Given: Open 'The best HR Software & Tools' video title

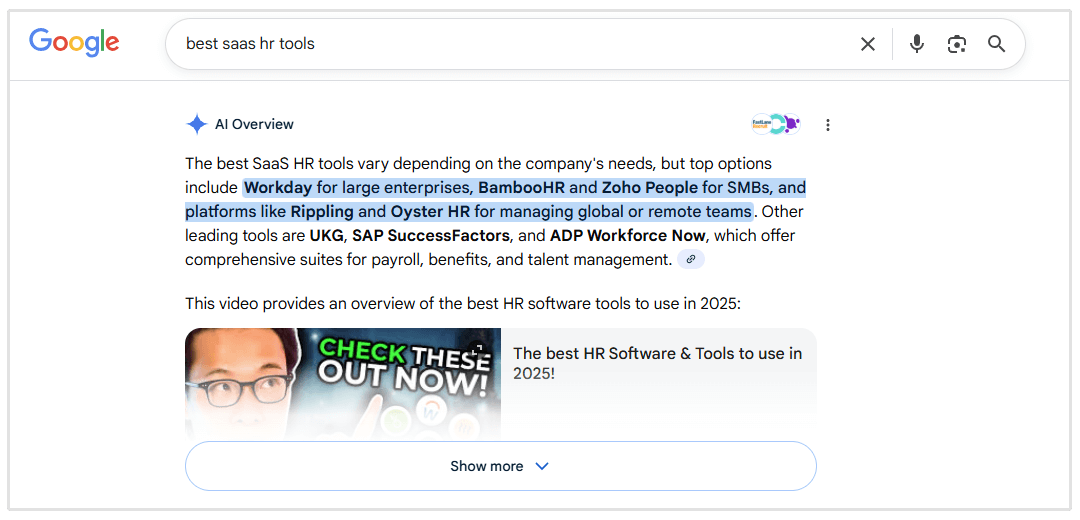Looking at the screenshot, I should [x=657, y=363].
